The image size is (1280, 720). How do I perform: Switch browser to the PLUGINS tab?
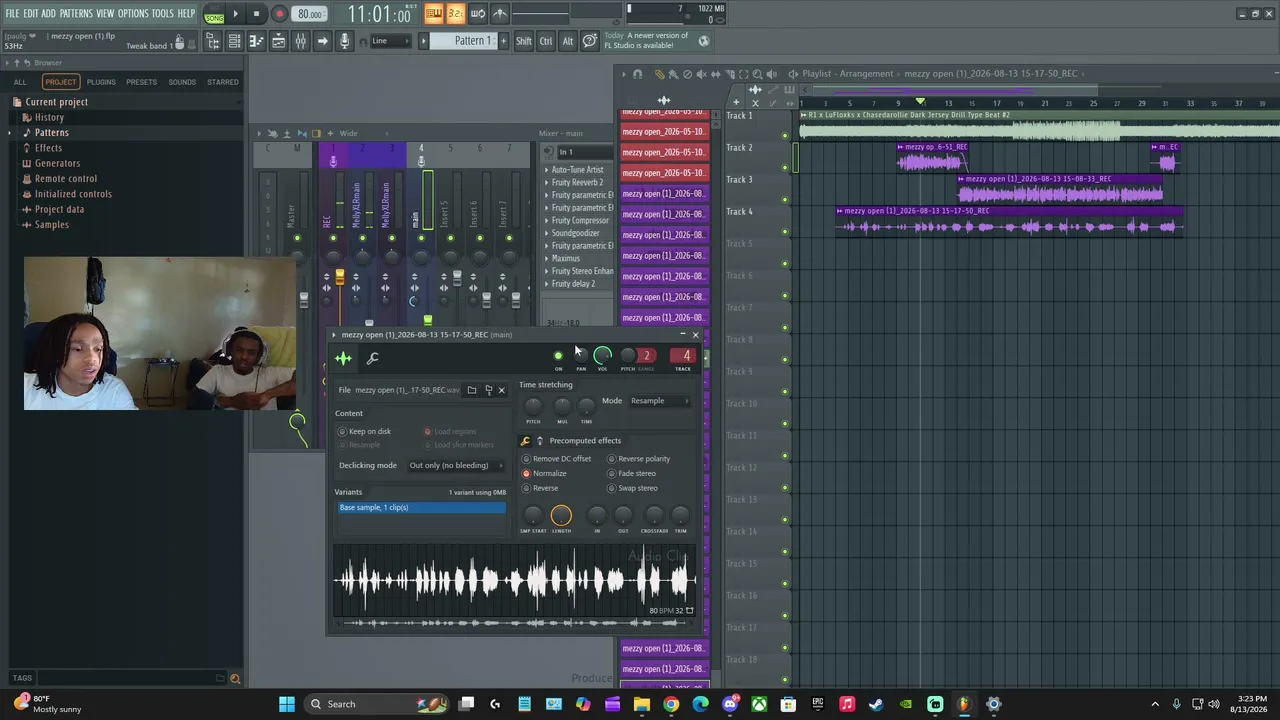pyautogui.click(x=101, y=82)
